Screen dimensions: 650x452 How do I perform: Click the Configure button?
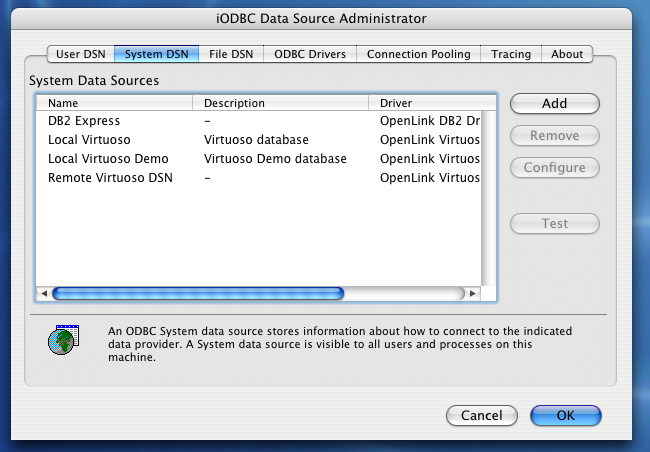pos(555,168)
